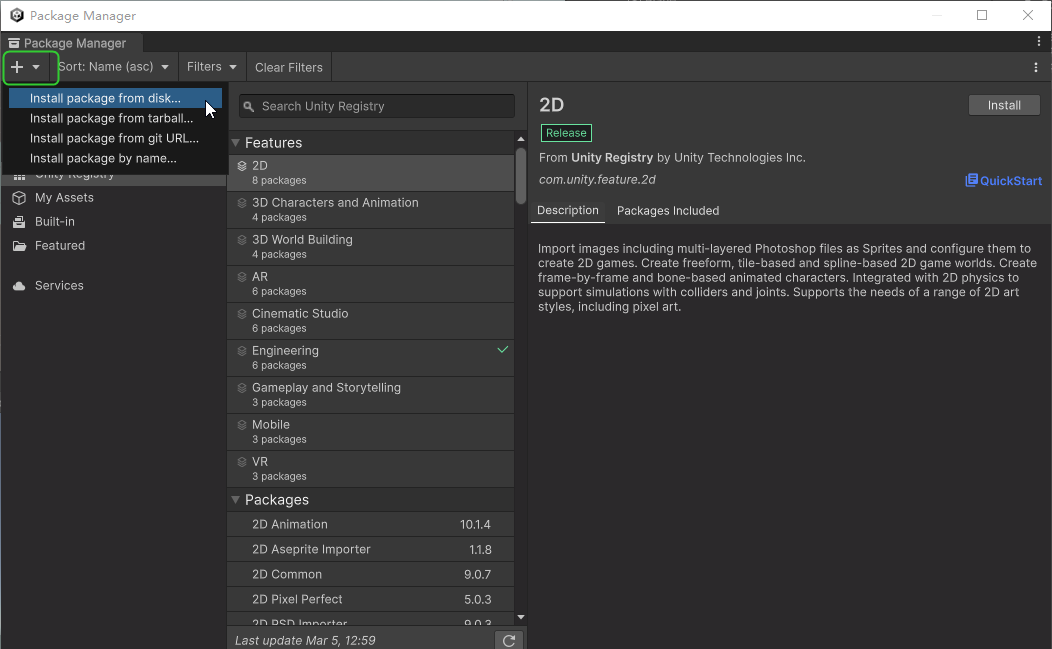This screenshot has height=649, width=1052.
Task: Click the Services cloud icon
Action: (x=19, y=286)
